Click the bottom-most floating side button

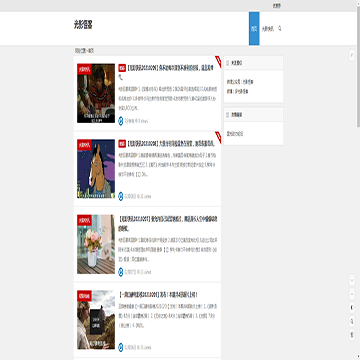352,335
